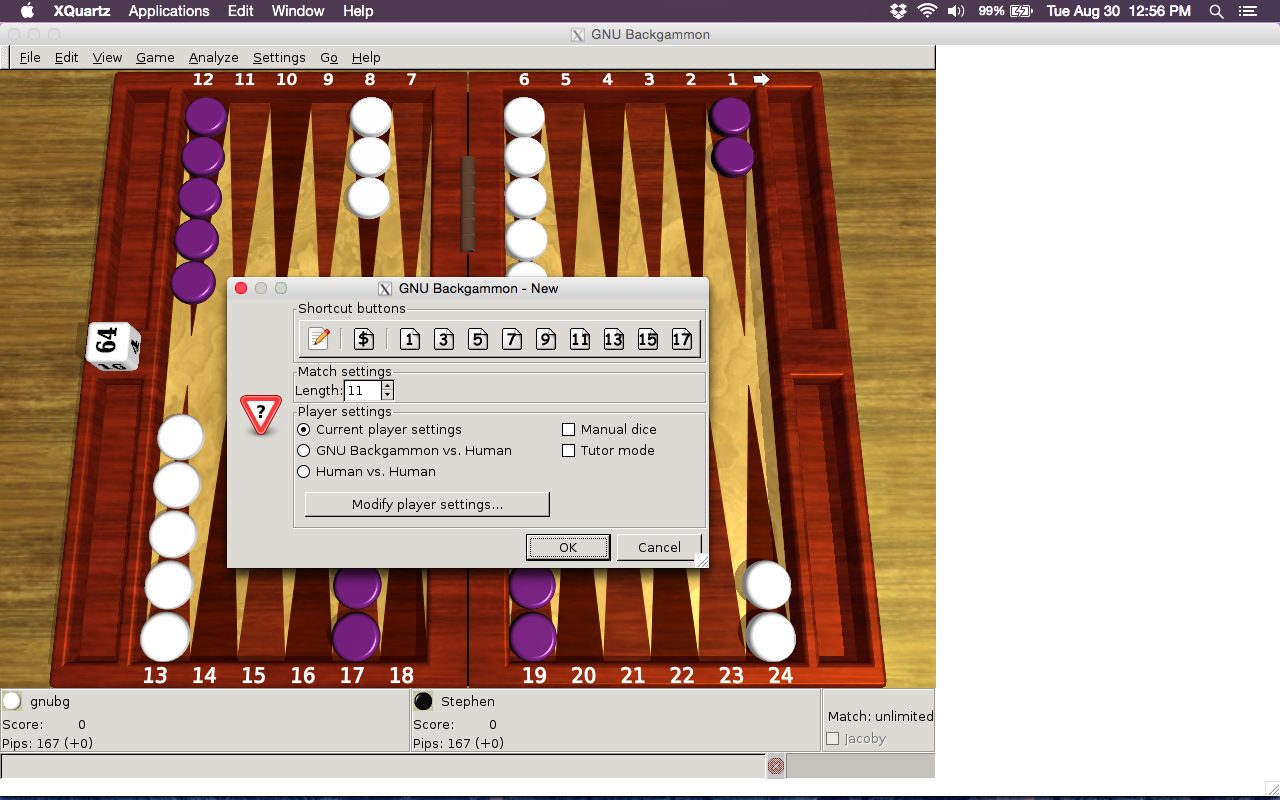This screenshot has height=800, width=1280.
Task: Click the battery status icon
Action: (1021, 11)
